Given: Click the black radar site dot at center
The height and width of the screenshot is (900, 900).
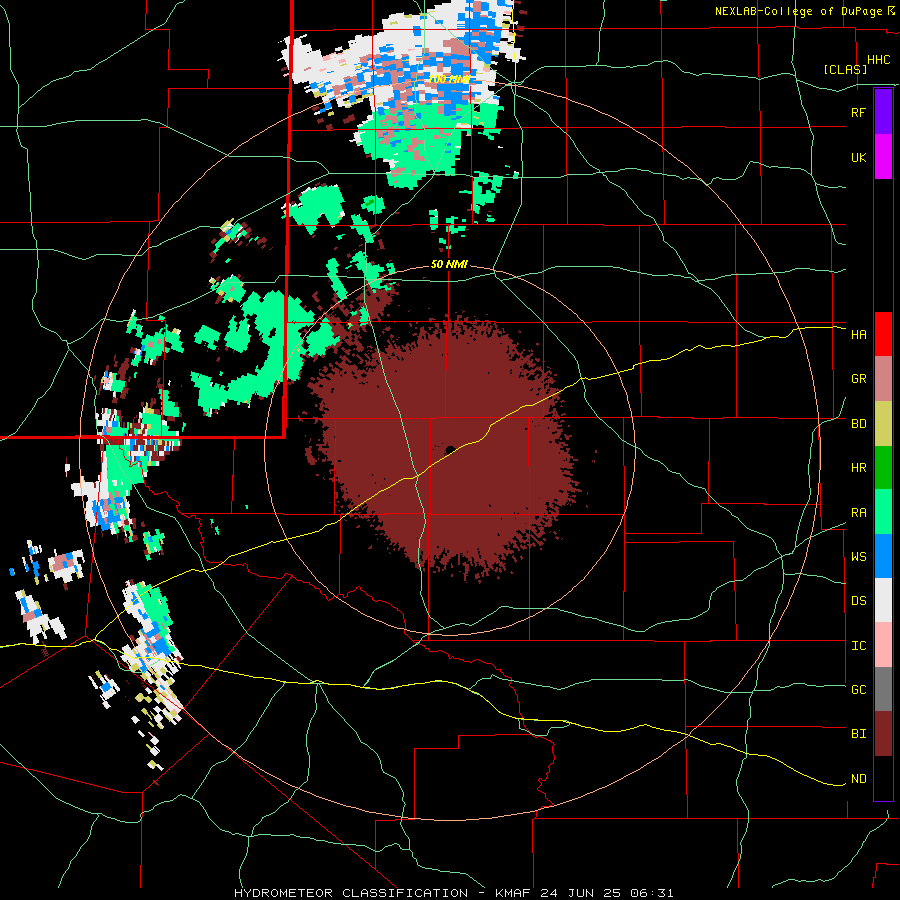Looking at the screenshot, I should (x=450, y=449).
